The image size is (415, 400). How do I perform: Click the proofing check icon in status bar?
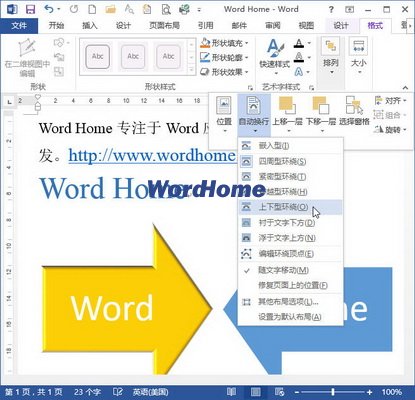click(117, 392)
